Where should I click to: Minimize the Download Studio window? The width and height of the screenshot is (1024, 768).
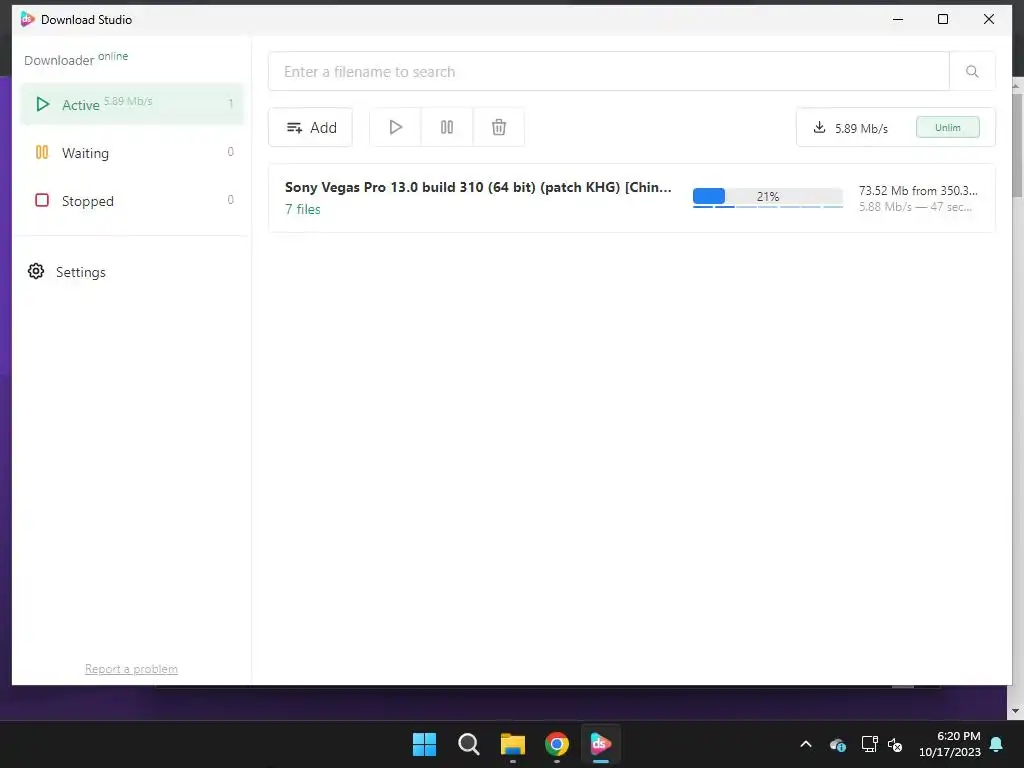(x=898, y=19)
